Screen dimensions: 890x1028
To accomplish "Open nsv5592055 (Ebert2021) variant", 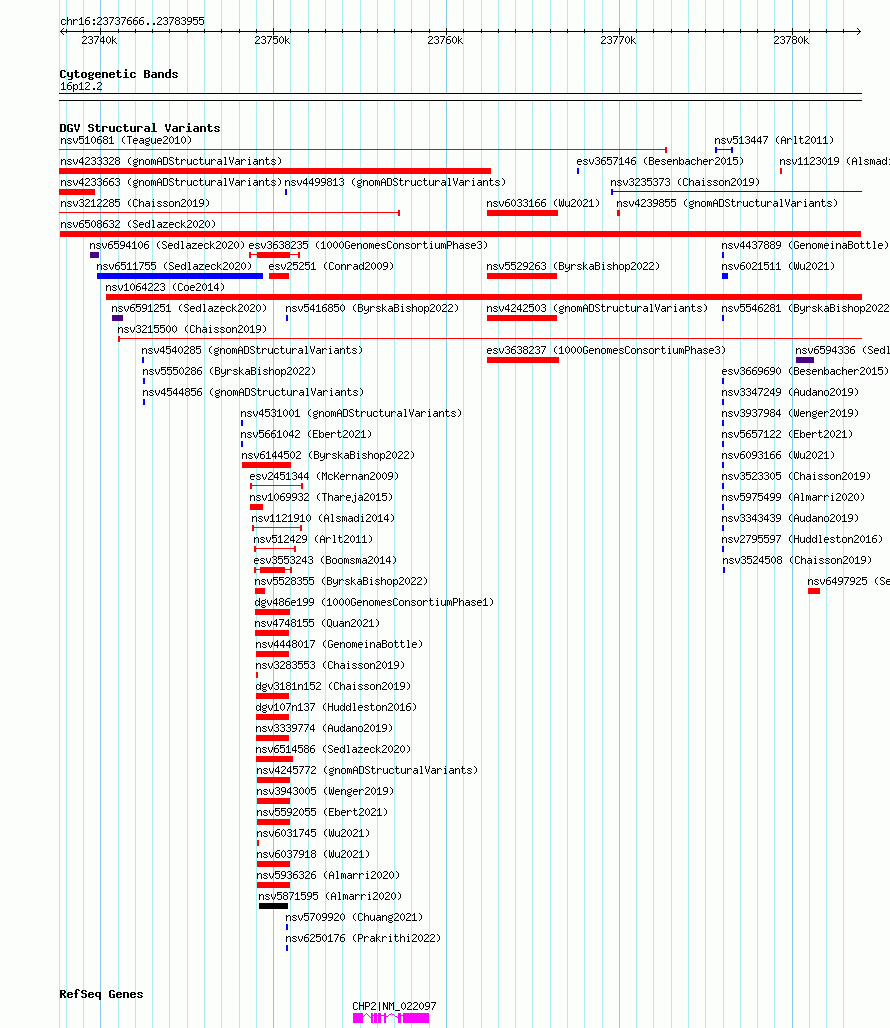I will click(322, 812).
